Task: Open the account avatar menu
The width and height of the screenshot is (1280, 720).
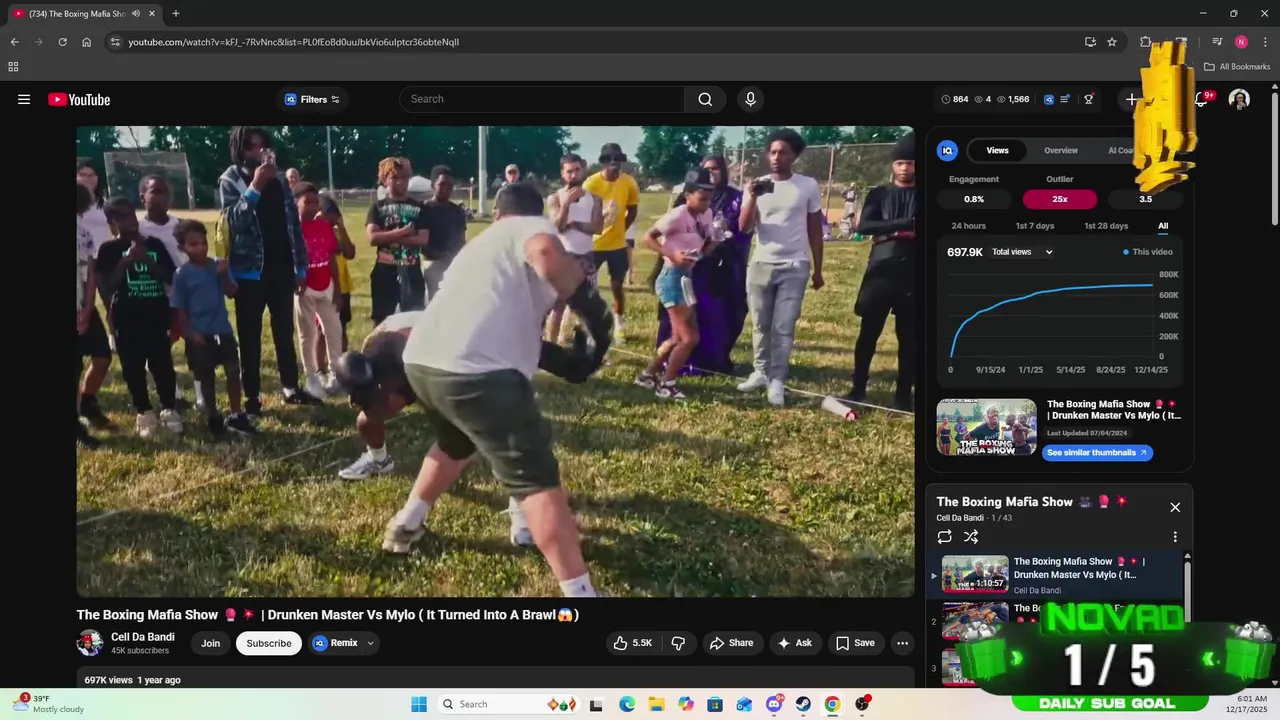Action: click(x=1239, y=99)
